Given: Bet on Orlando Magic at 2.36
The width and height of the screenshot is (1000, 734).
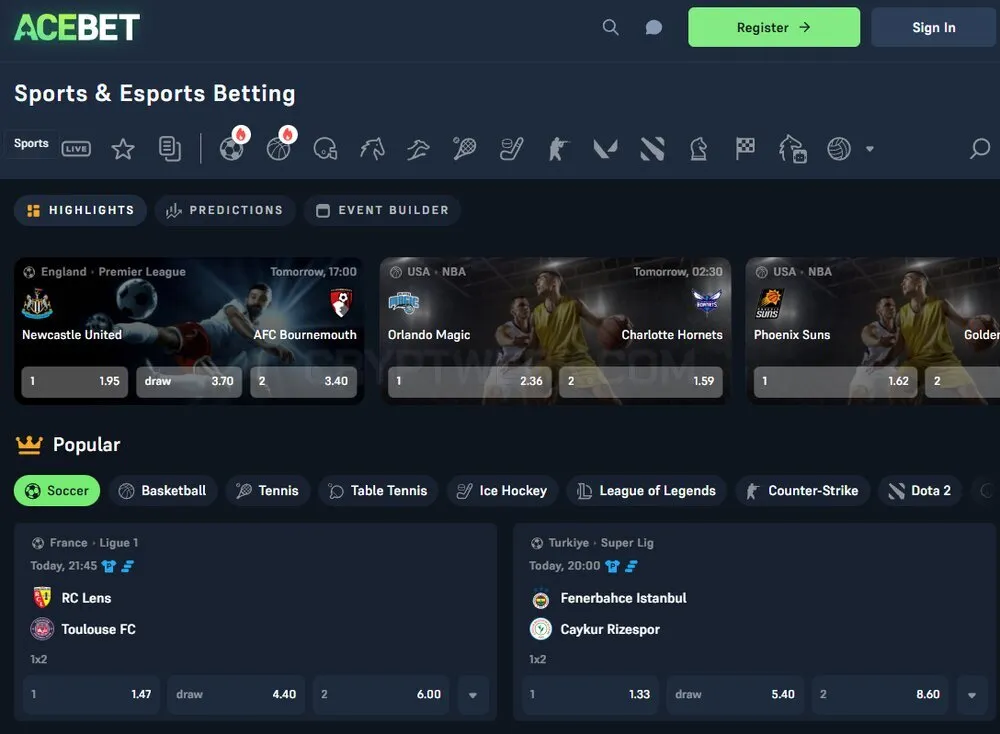Looking at the screenshot, I should pyautogui.click(x=469, y=381).
